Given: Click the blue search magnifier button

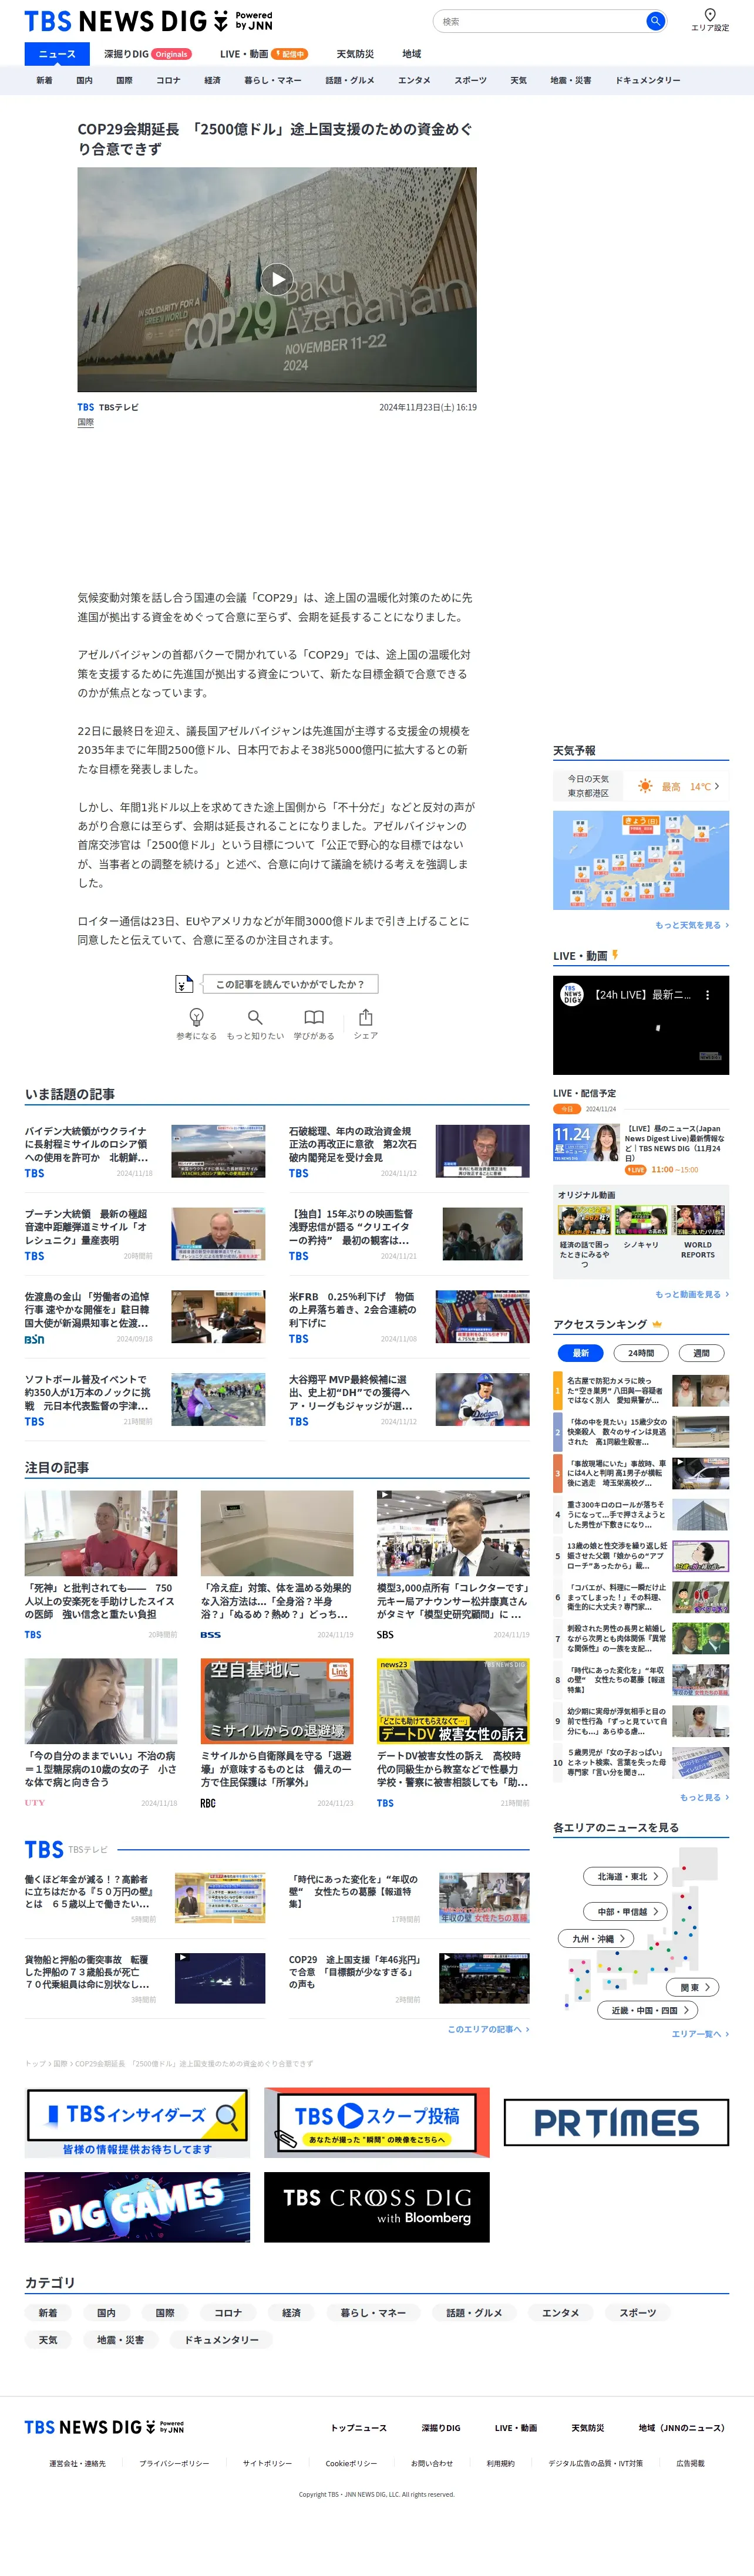Looking at the screenshot, I should (655, 21).
